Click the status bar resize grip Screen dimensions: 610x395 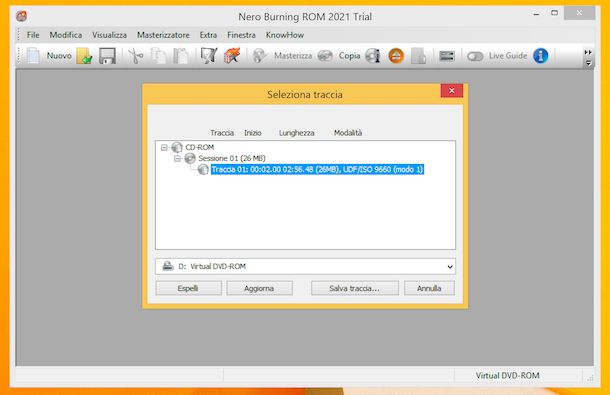click(x=591, y=378)
